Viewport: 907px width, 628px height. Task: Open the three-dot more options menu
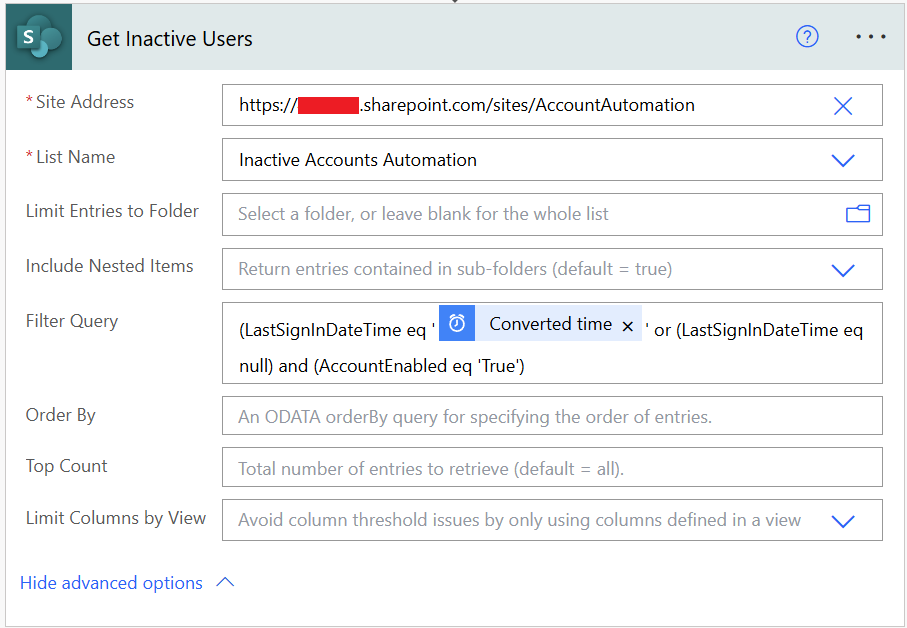(870, 37)
